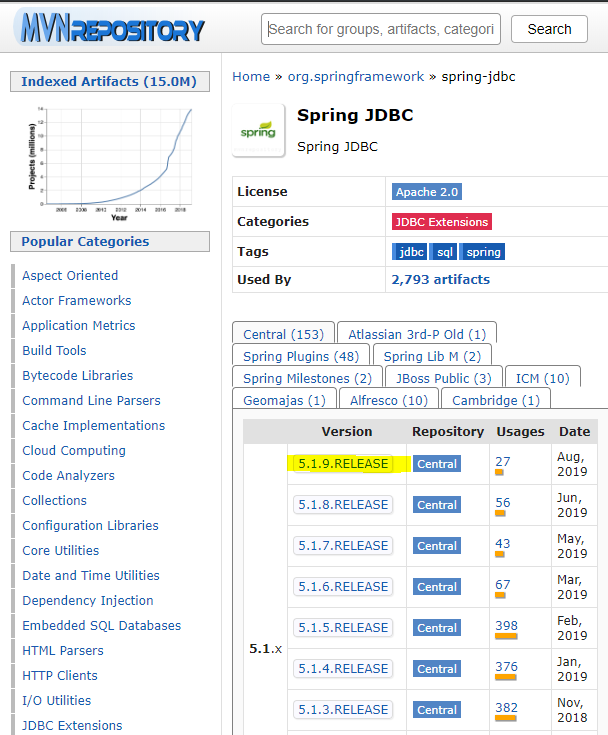This screenshot has height=735, width=608.
Task: Switch to the Spring Plugins (48) tab
Action: (x=301, y=356)
